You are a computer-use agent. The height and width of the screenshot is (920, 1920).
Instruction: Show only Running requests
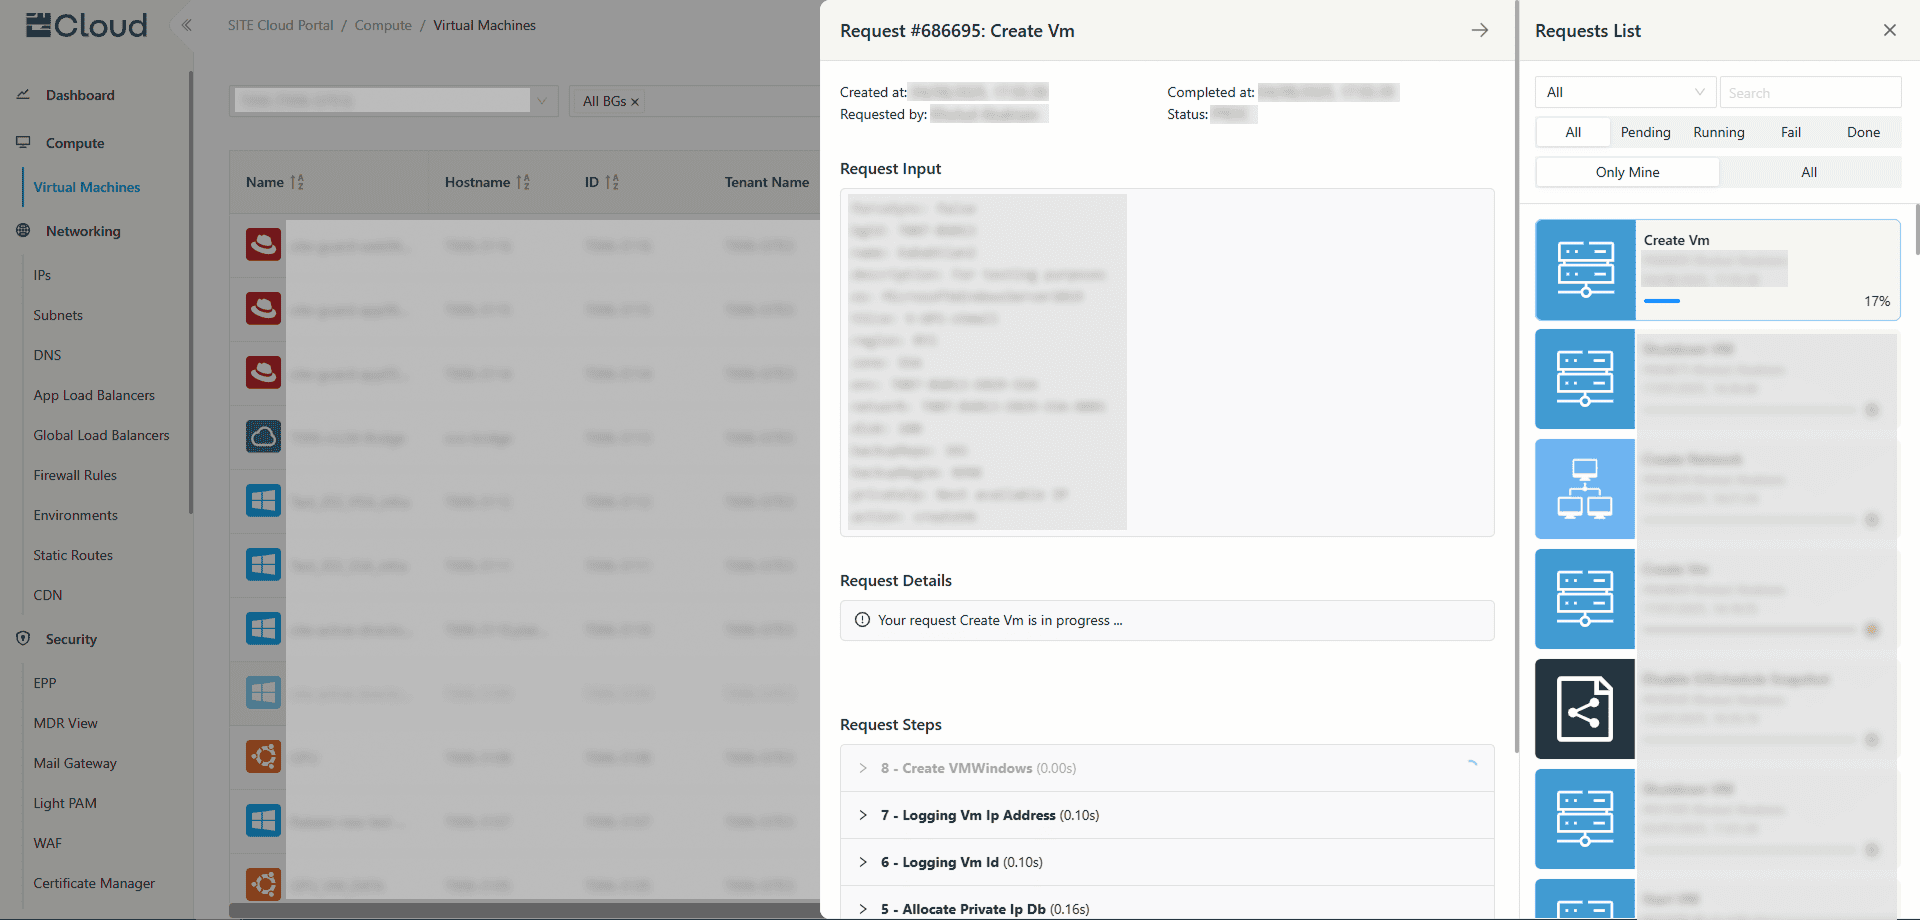click(x=1718, y=132)
